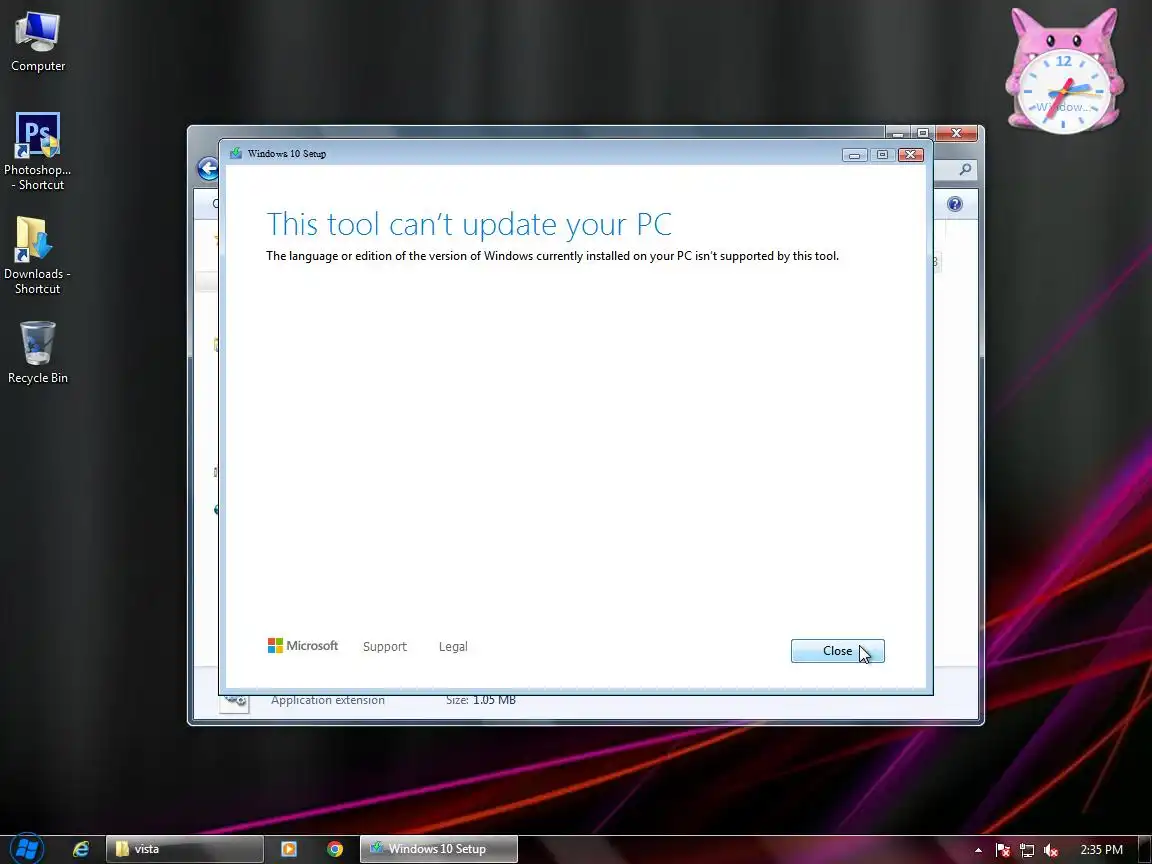Show hidden tray icons arrow
This screenshot has height=864, width=1152.
(978, 850)
